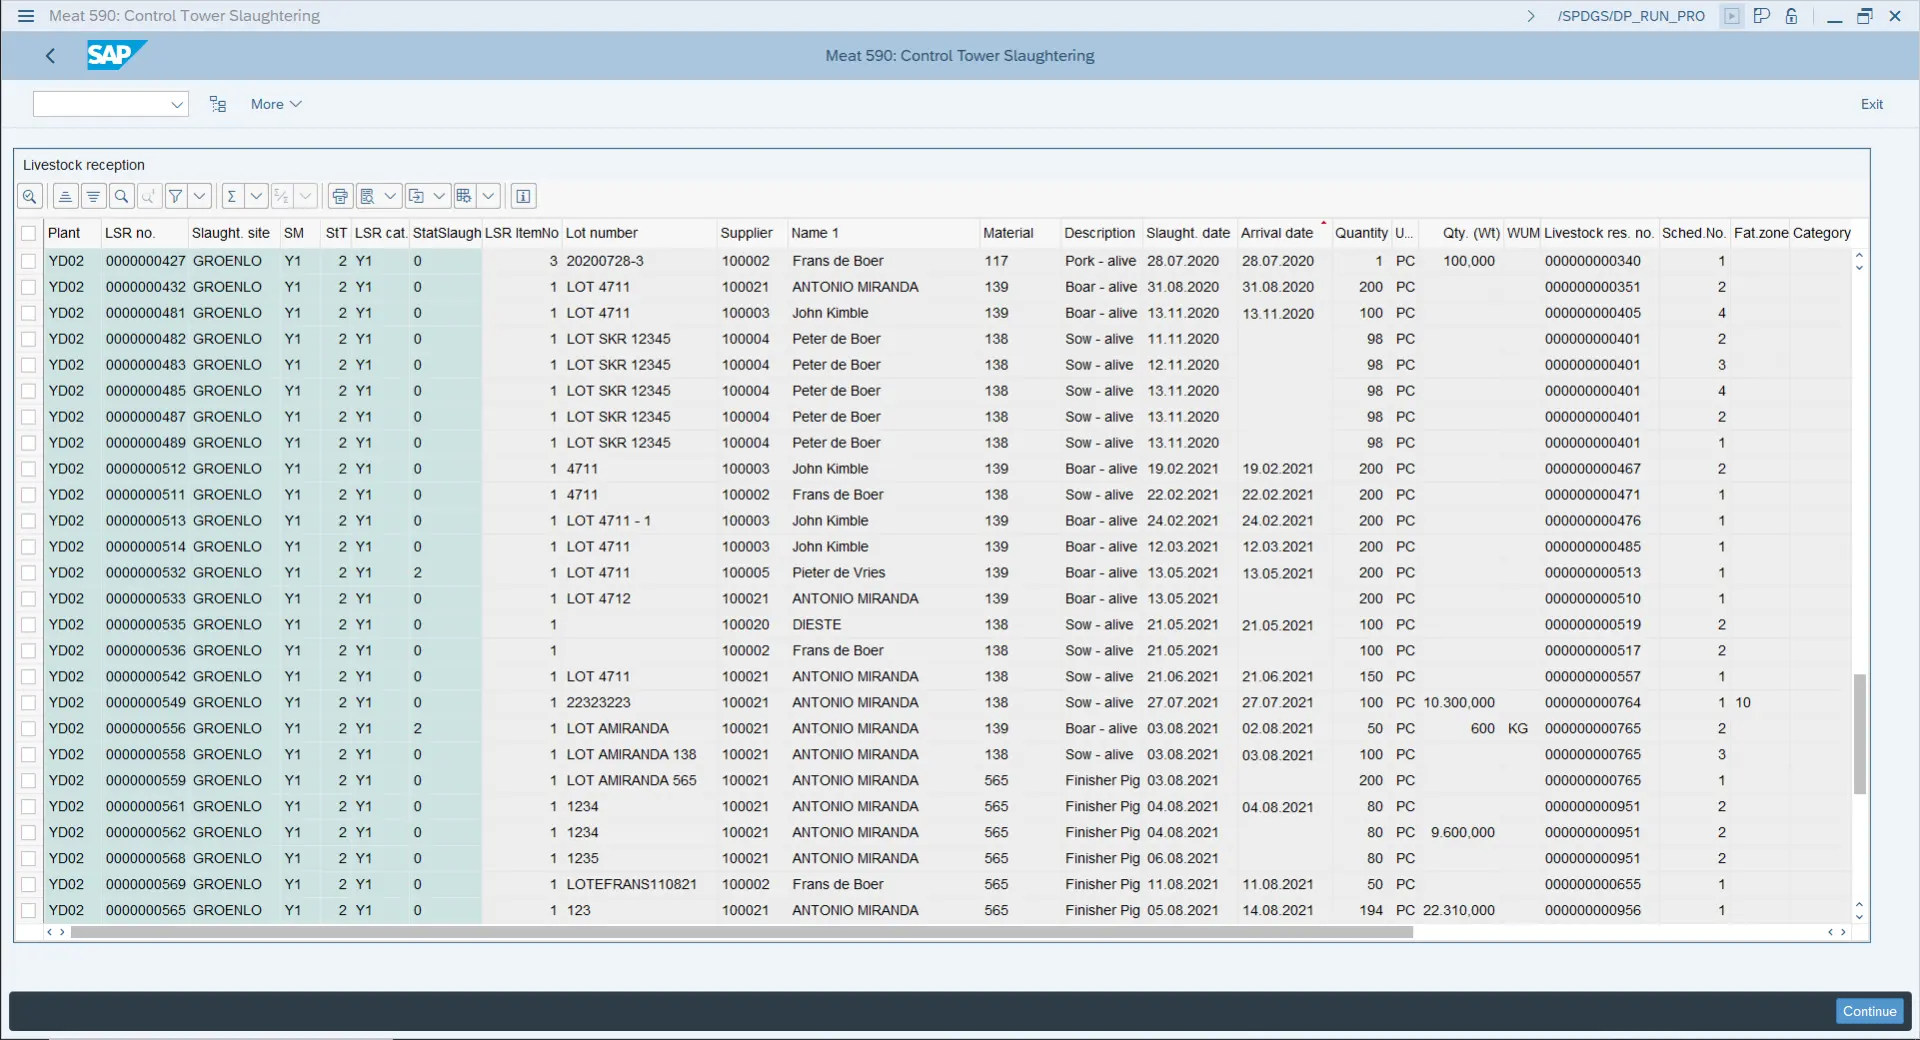
Task: Click the SAP logo
Action: [x=116, y=55]
